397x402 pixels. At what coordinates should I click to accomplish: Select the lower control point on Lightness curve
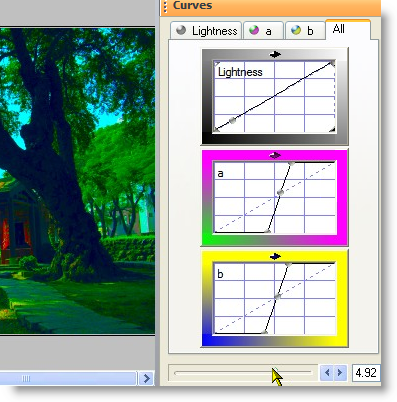[x=233, y=120]
